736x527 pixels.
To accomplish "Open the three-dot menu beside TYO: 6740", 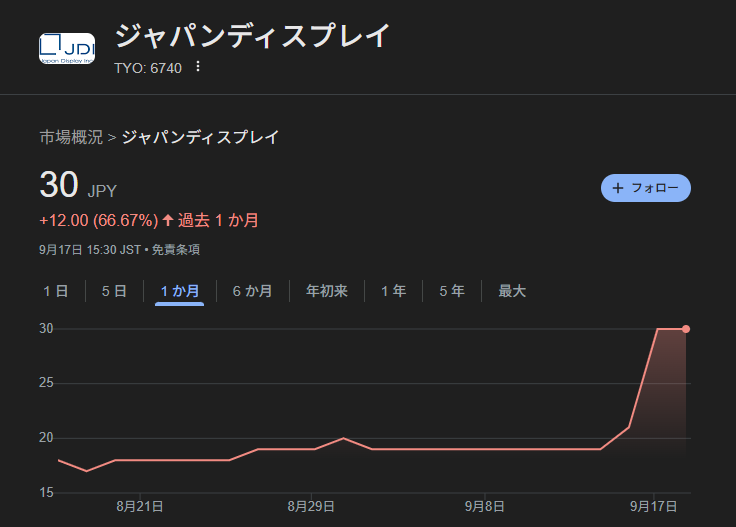I will pos(198,67).
